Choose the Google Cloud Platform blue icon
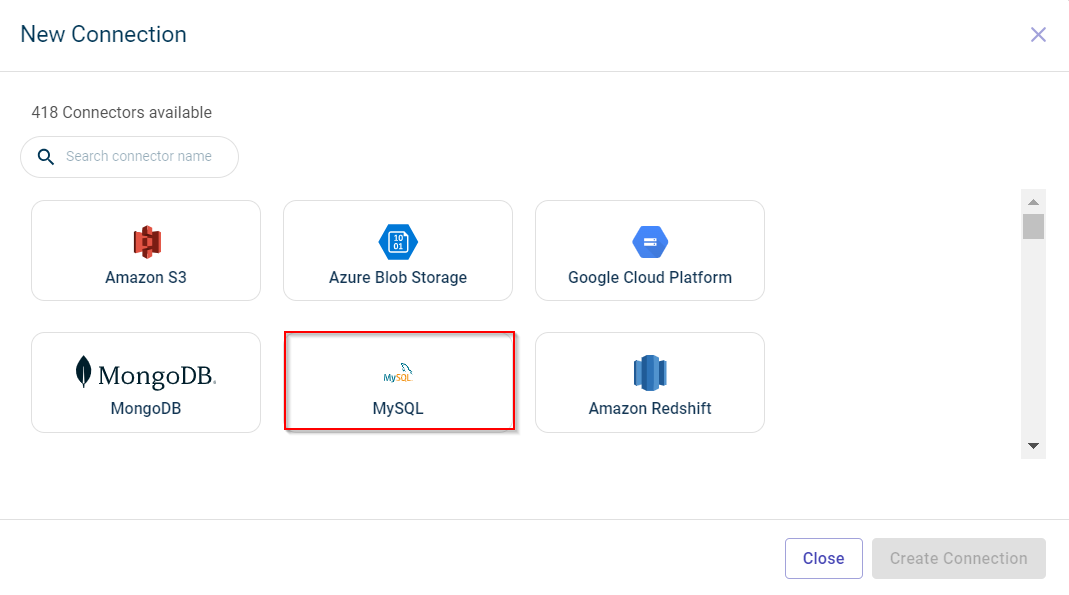Viewport: 1069px width, 595px height. tap(650, 242)
